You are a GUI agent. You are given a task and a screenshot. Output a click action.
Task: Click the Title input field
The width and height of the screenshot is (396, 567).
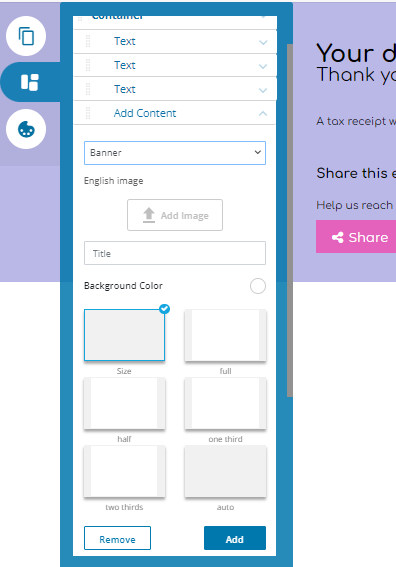[x=175, y=253]
